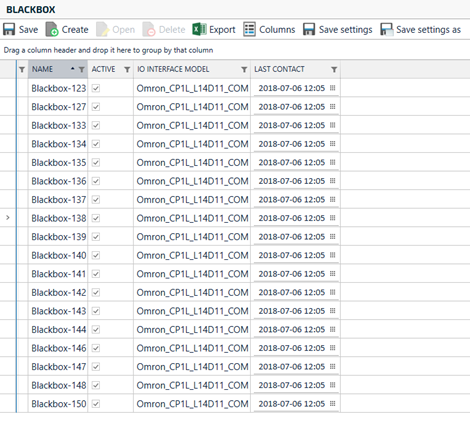470x422 pixels.
Task: Open the filter dropdown on LAST CONTACT column
Action: (x=334, y=70)
